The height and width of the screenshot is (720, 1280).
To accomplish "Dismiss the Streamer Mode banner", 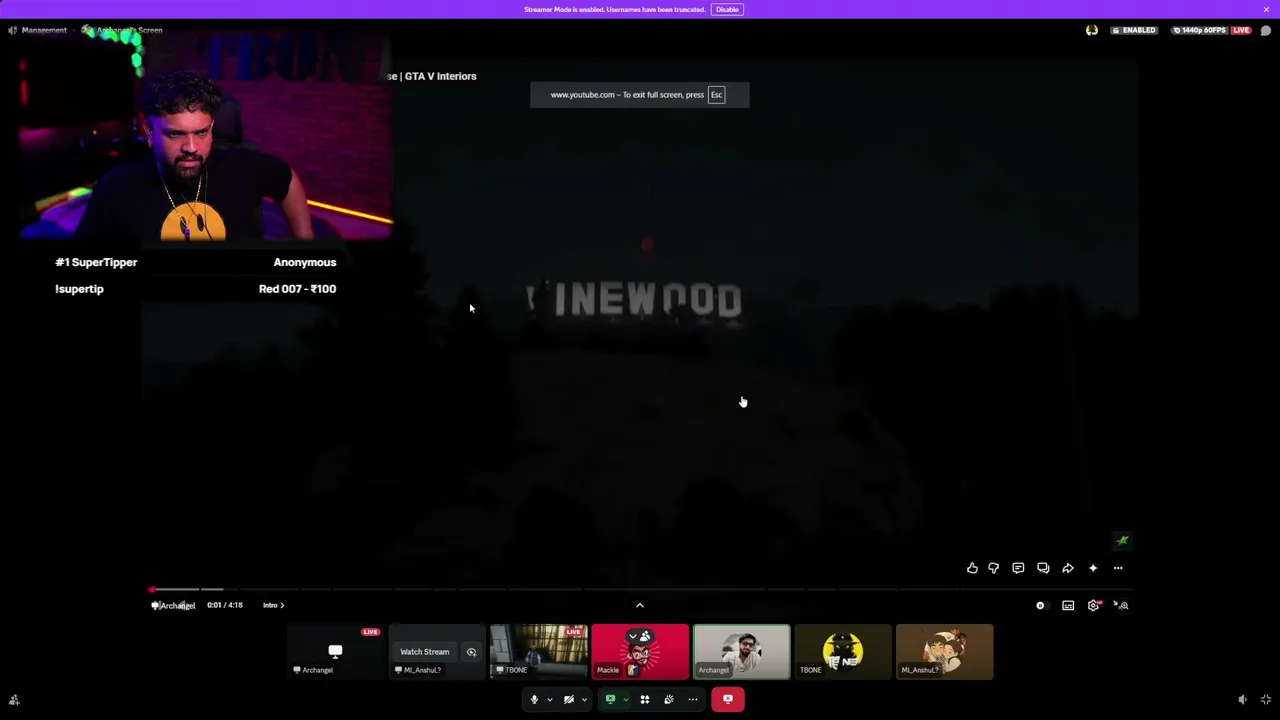I will [1266, 9].
